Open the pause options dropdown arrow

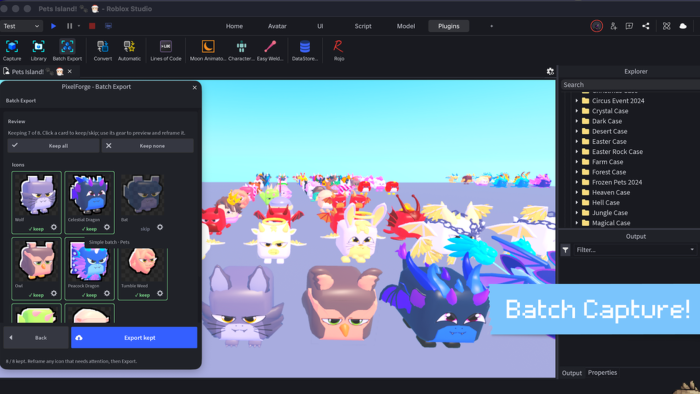pyautogui.click(x=79, y=26)
